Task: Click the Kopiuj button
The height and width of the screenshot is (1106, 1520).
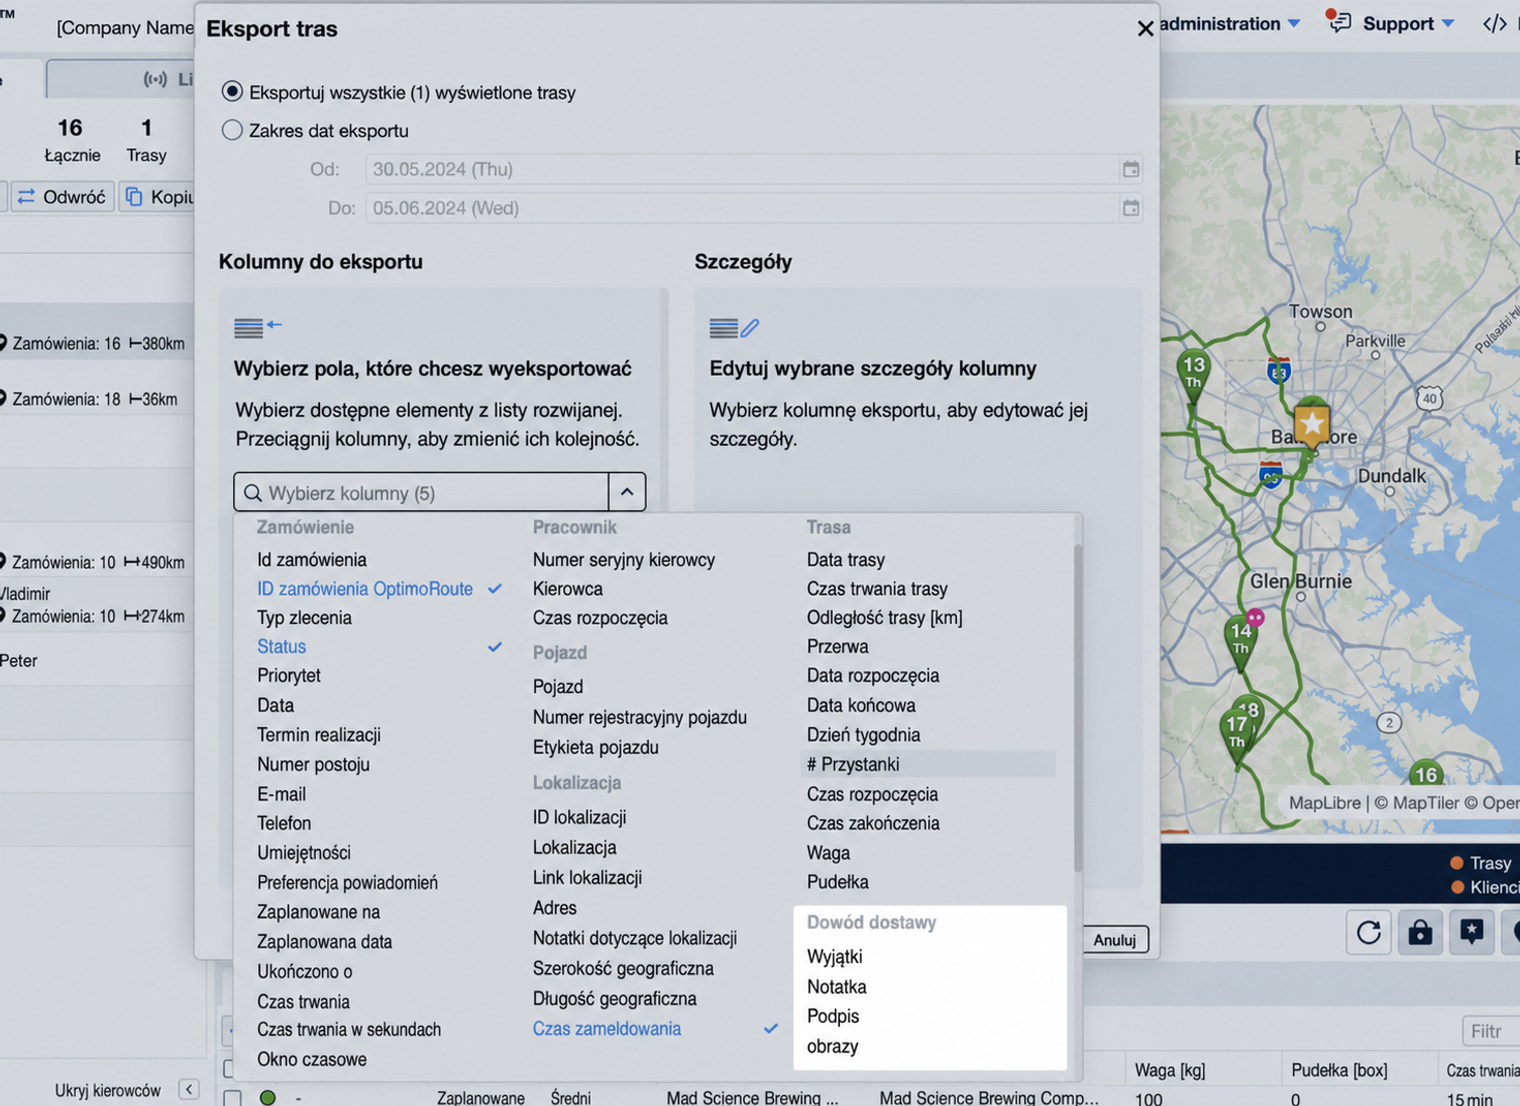Action: (159, 197)
